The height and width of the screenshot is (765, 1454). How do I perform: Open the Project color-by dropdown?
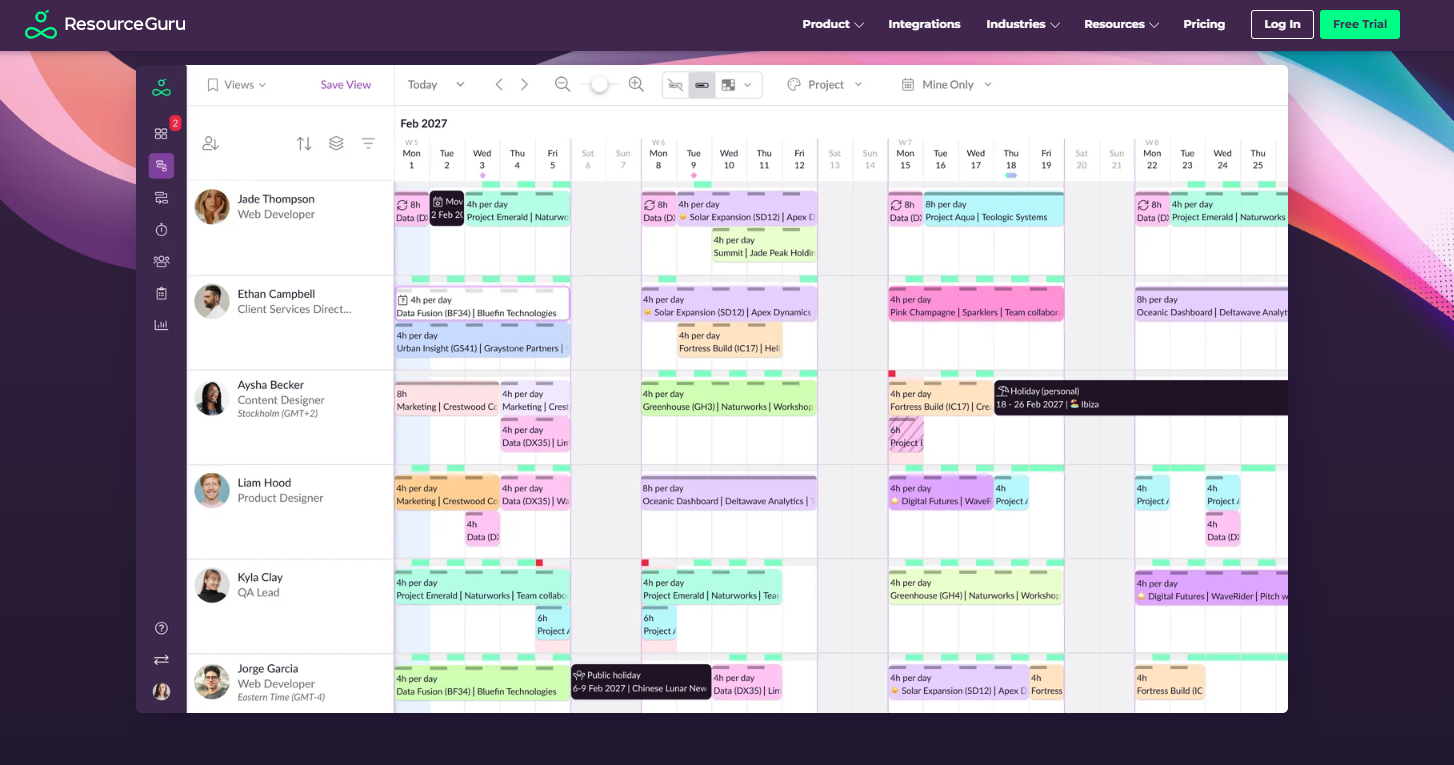(x=825, y=85)
